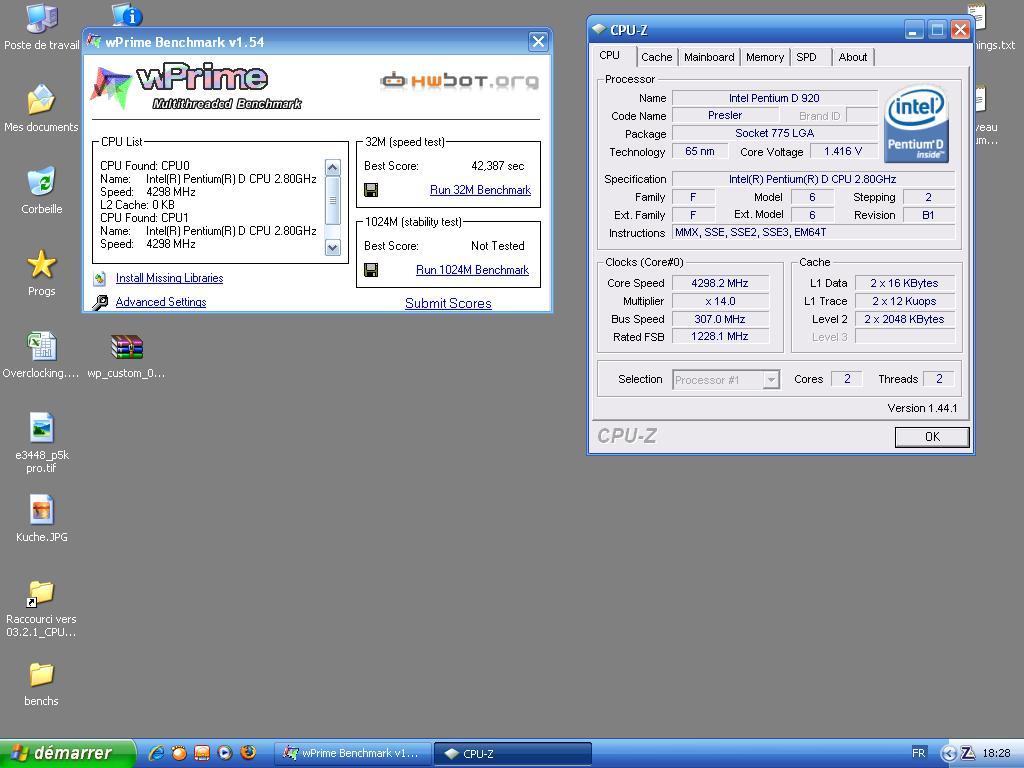Click Install Missing Libraries link
Image resolution: width=1024 pixels, height=768 pixels.
[x=169, y=278]
